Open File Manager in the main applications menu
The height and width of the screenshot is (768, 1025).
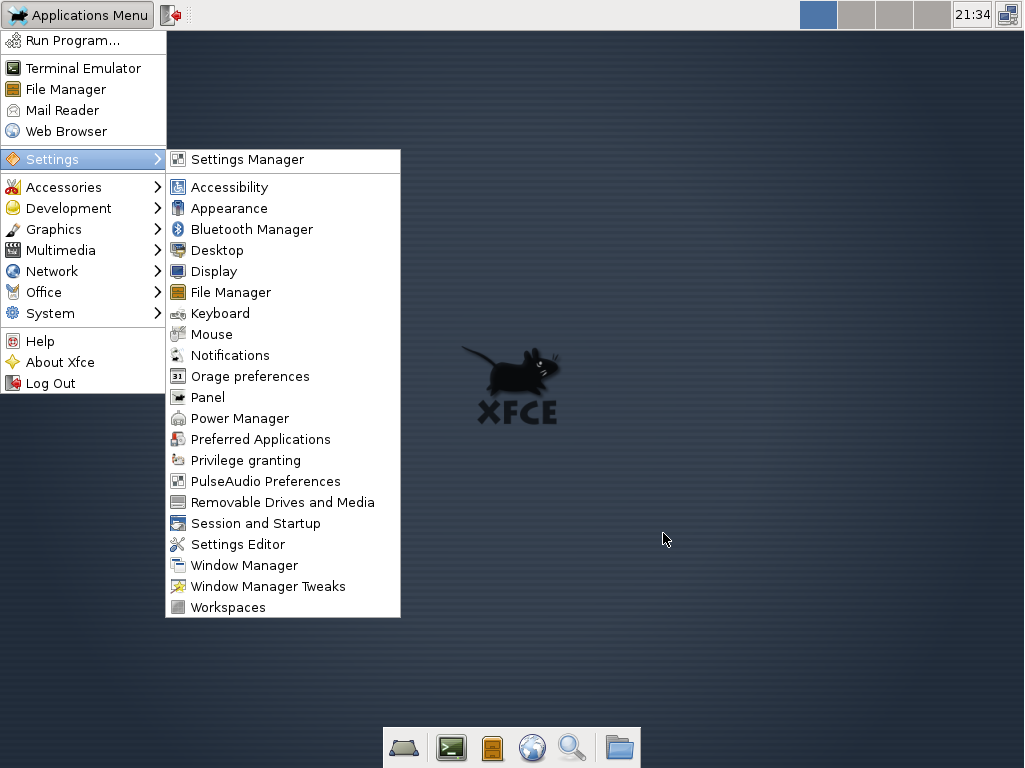83,90
